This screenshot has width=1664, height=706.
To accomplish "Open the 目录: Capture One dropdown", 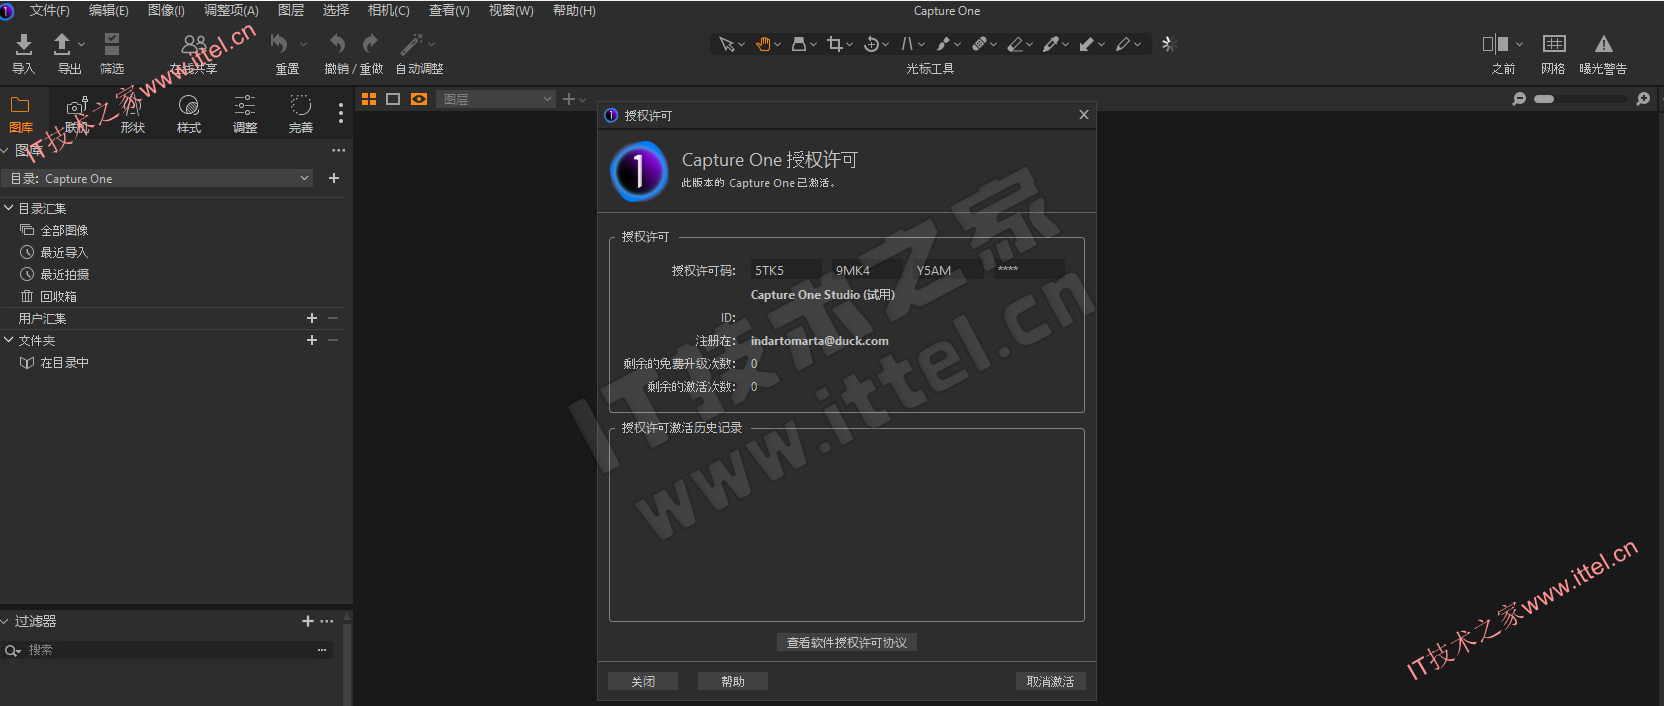I will 159,178.
